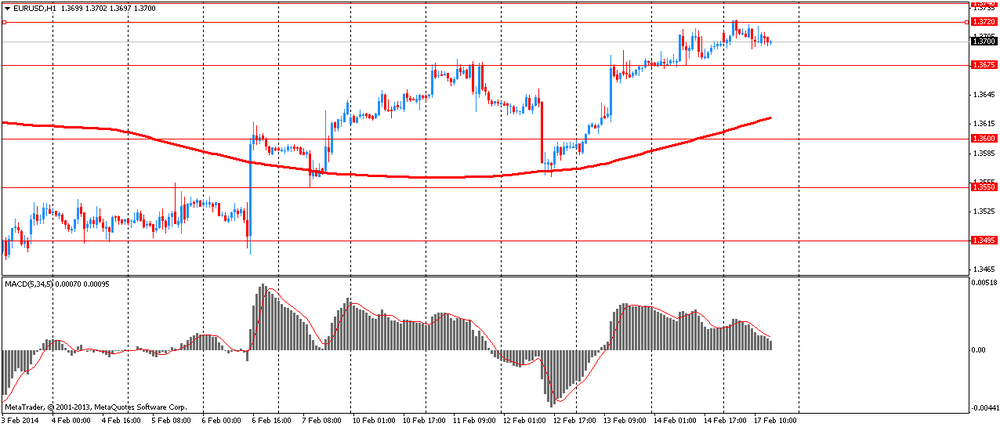
Task: Select the horizontal line at 1.3550
Action: pyautogui.click(x=485, y=187)
